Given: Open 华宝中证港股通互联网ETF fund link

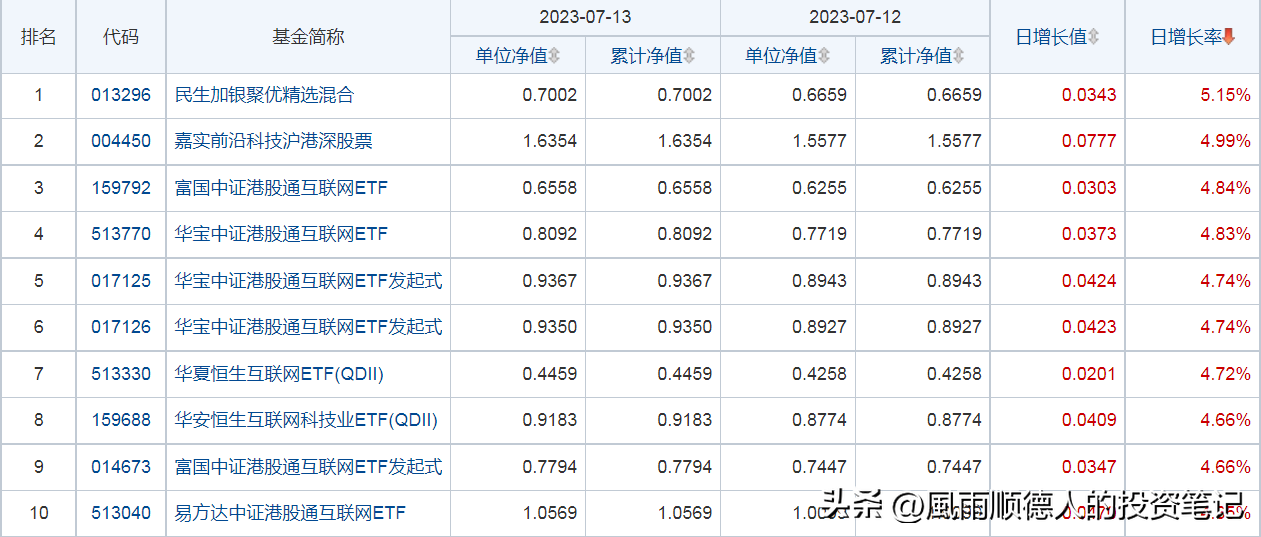Looking at the screenshot, I should click(x=281, y=234).
